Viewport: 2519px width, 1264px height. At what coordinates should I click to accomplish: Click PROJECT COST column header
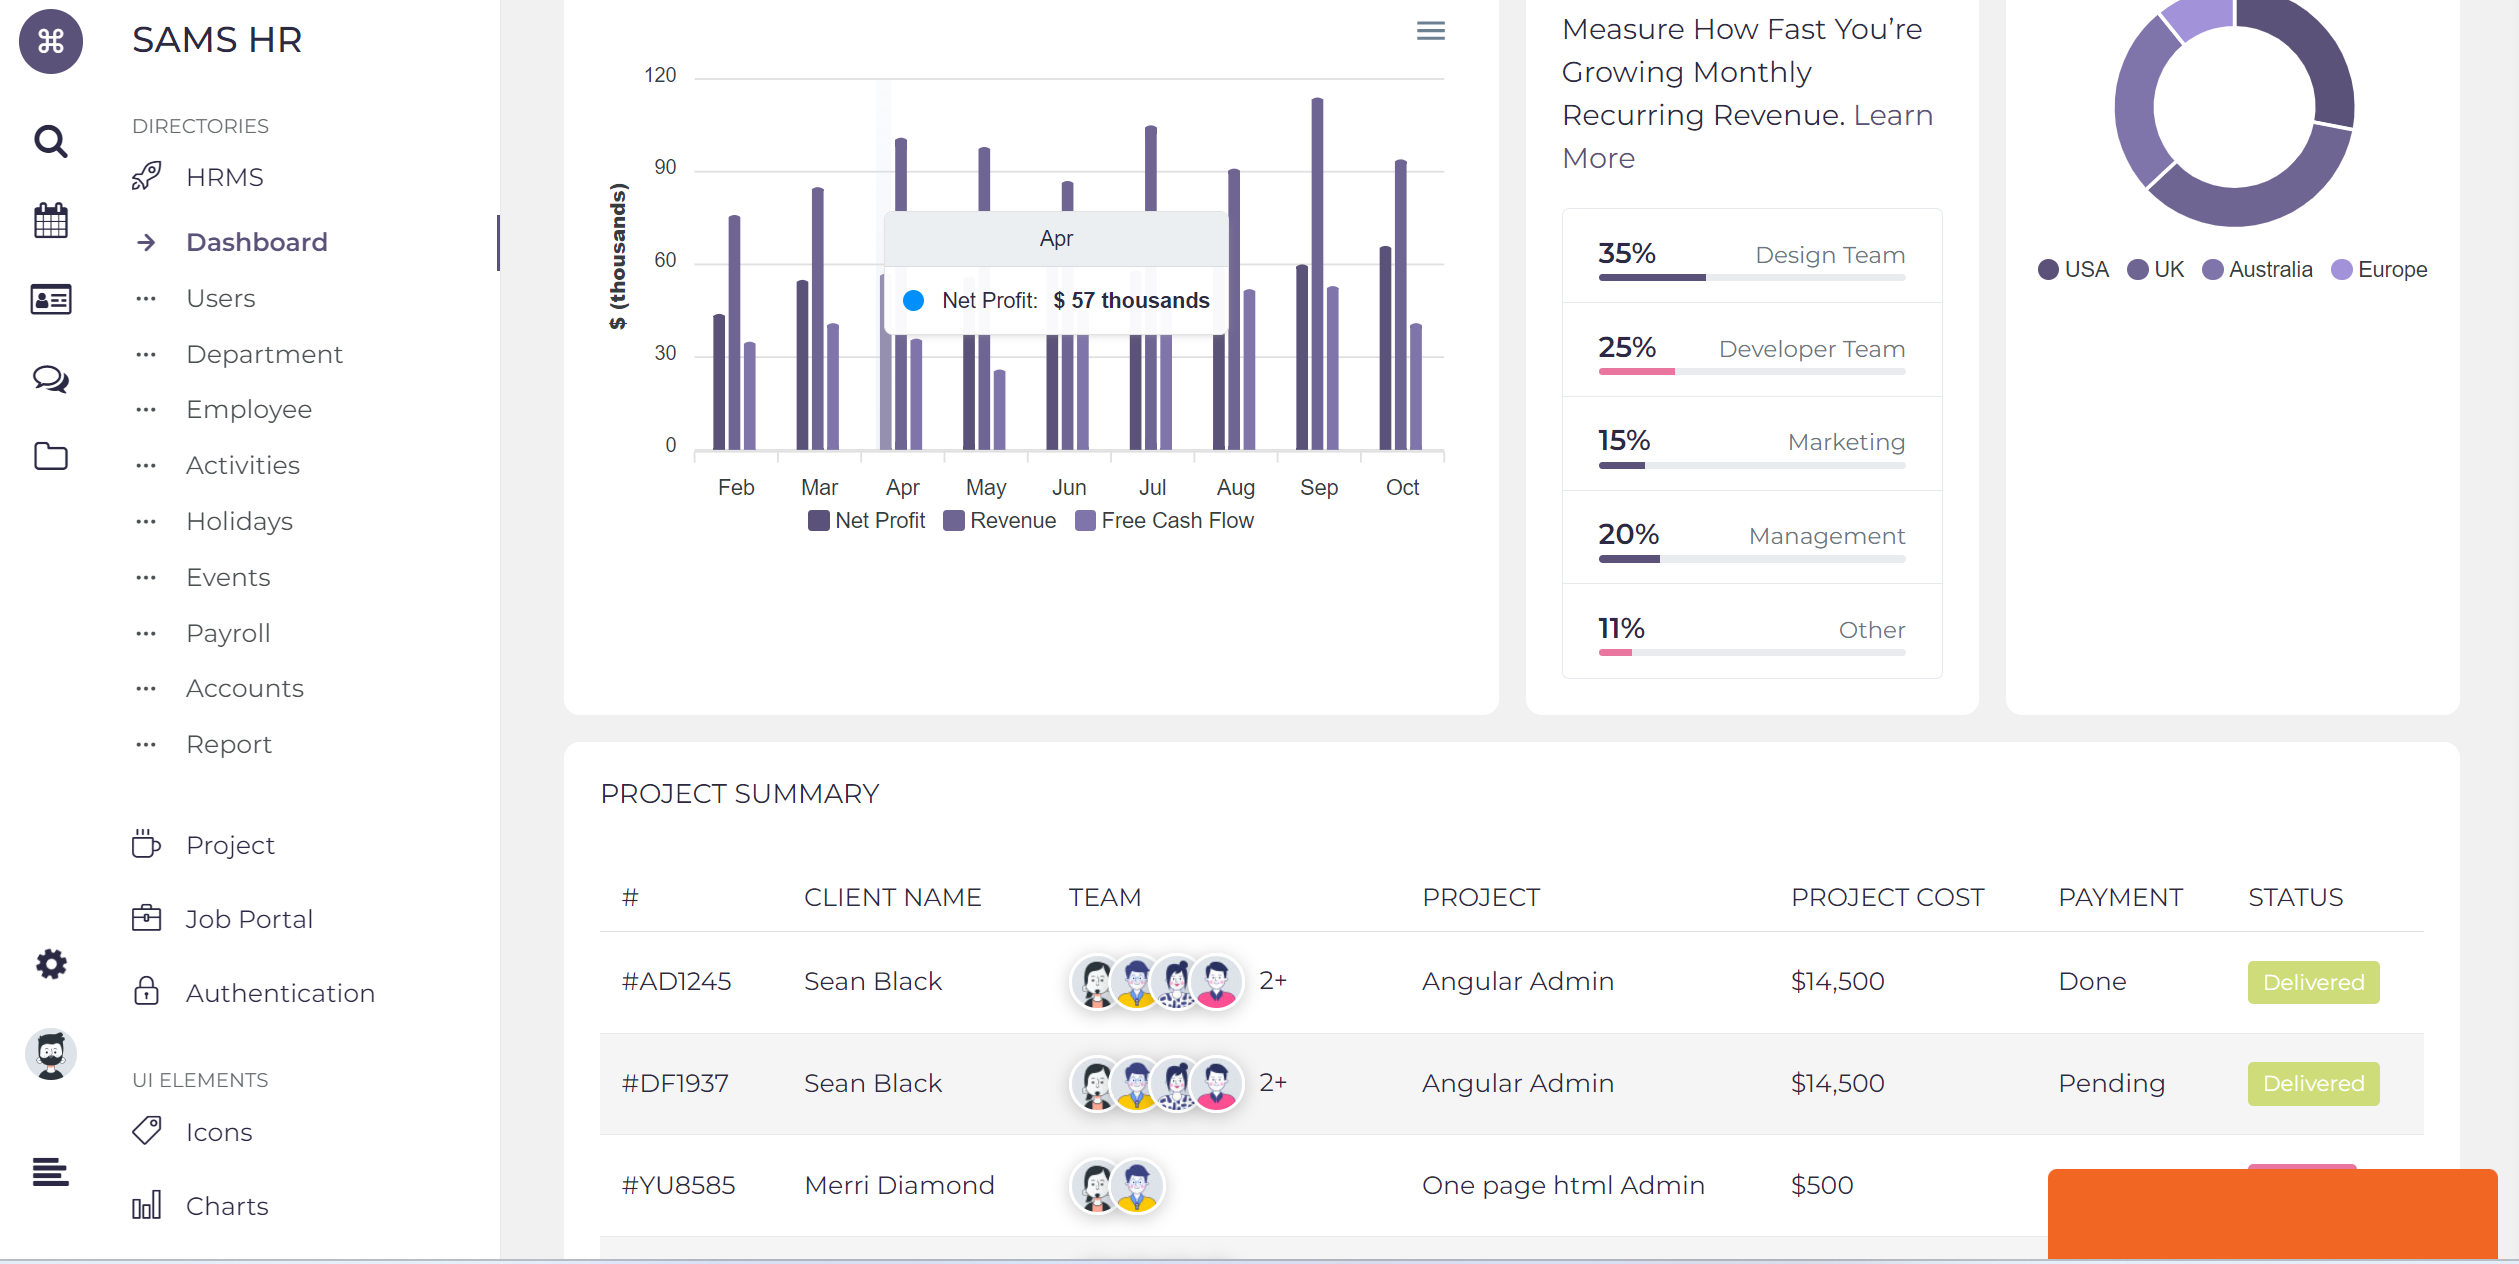[x=1887, y=897]
